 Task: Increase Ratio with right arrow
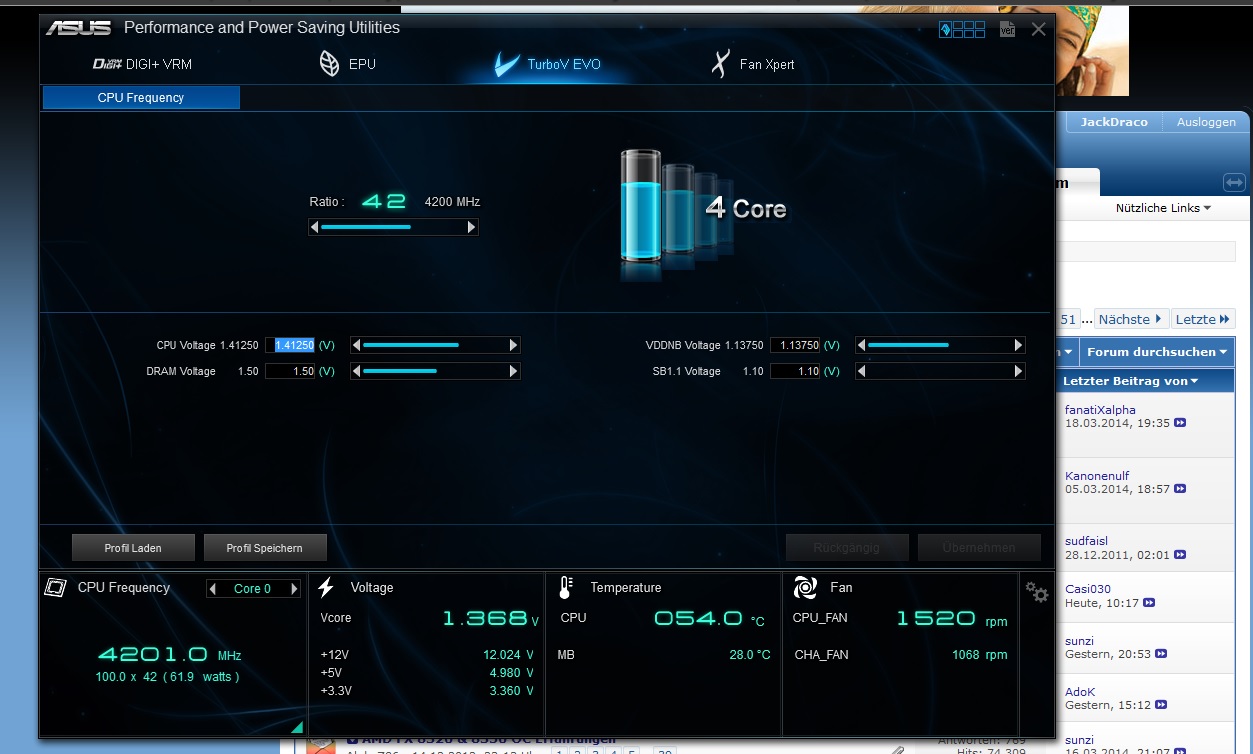pos(472,227)
